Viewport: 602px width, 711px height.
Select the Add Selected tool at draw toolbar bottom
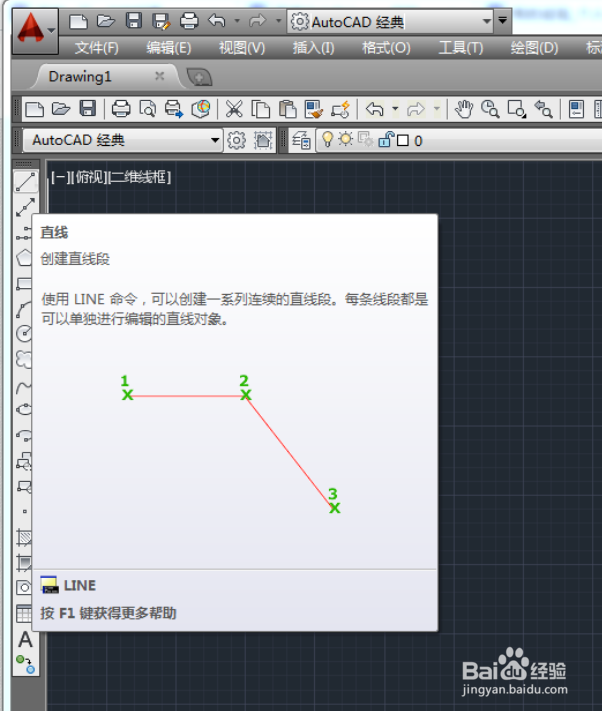25,664
